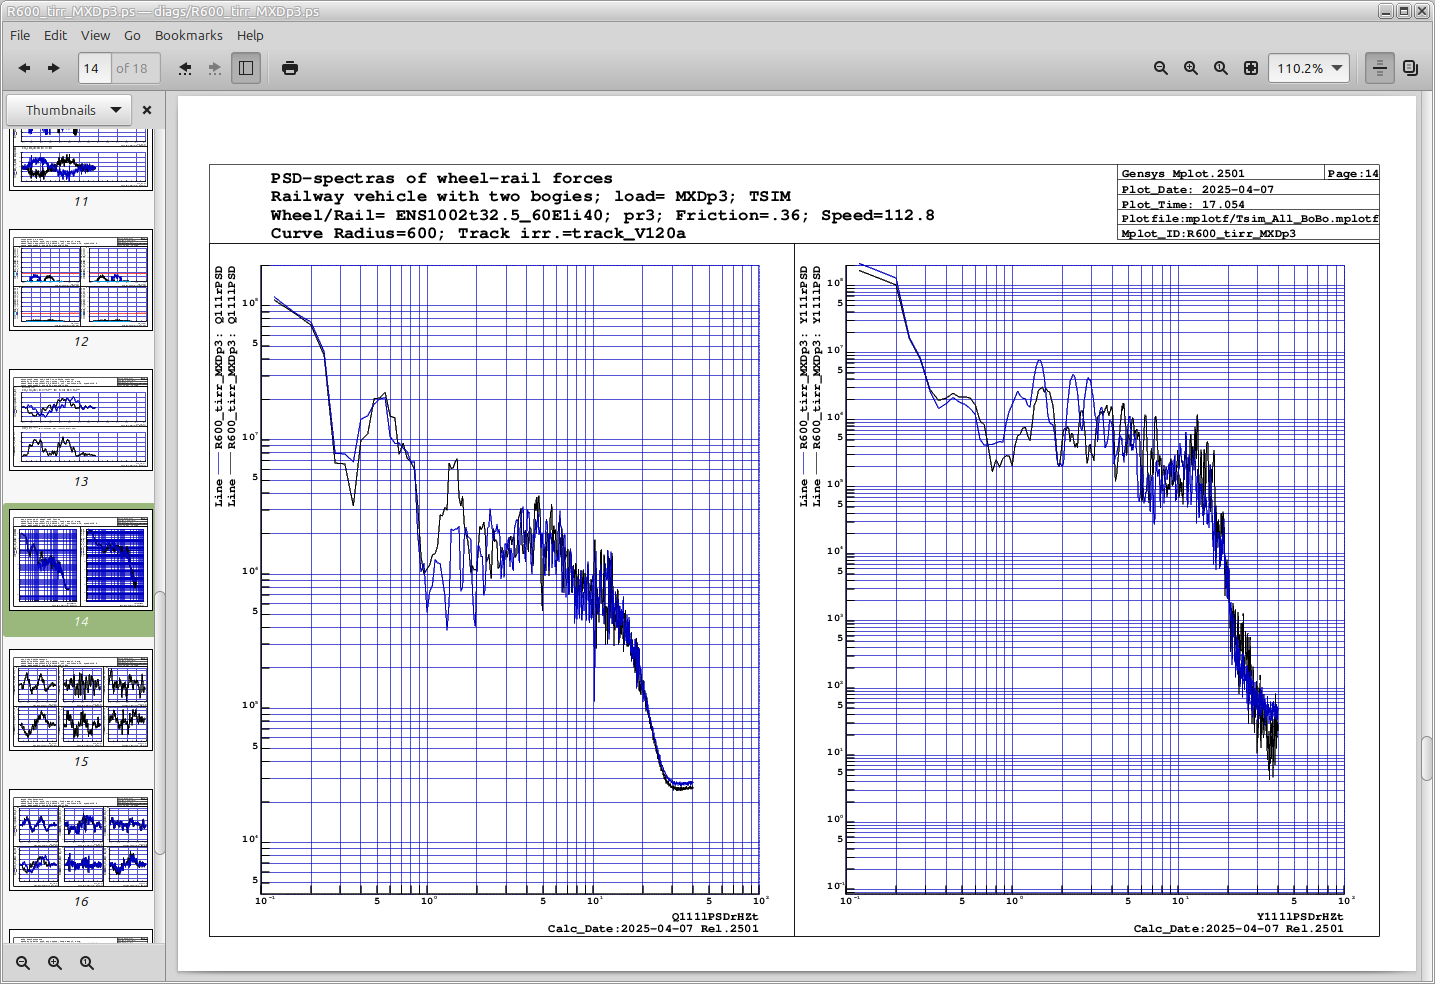Reset zoom to normal size icon

click(x=1221, y=68)
